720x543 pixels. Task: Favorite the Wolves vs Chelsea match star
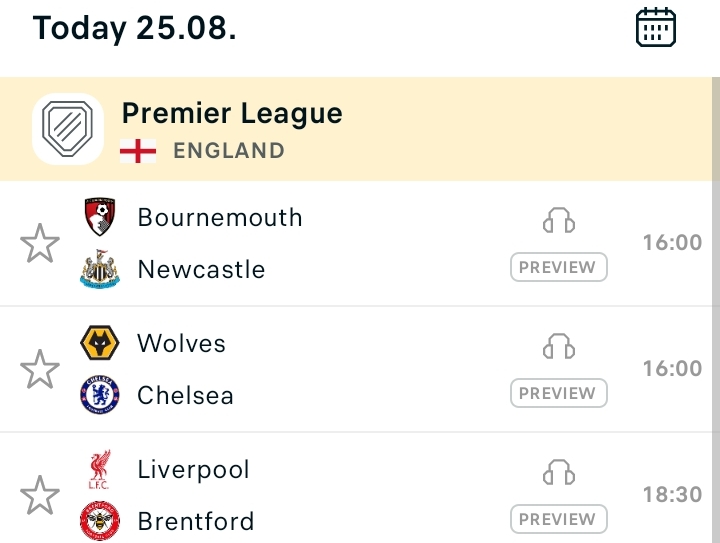pos(40,369)
